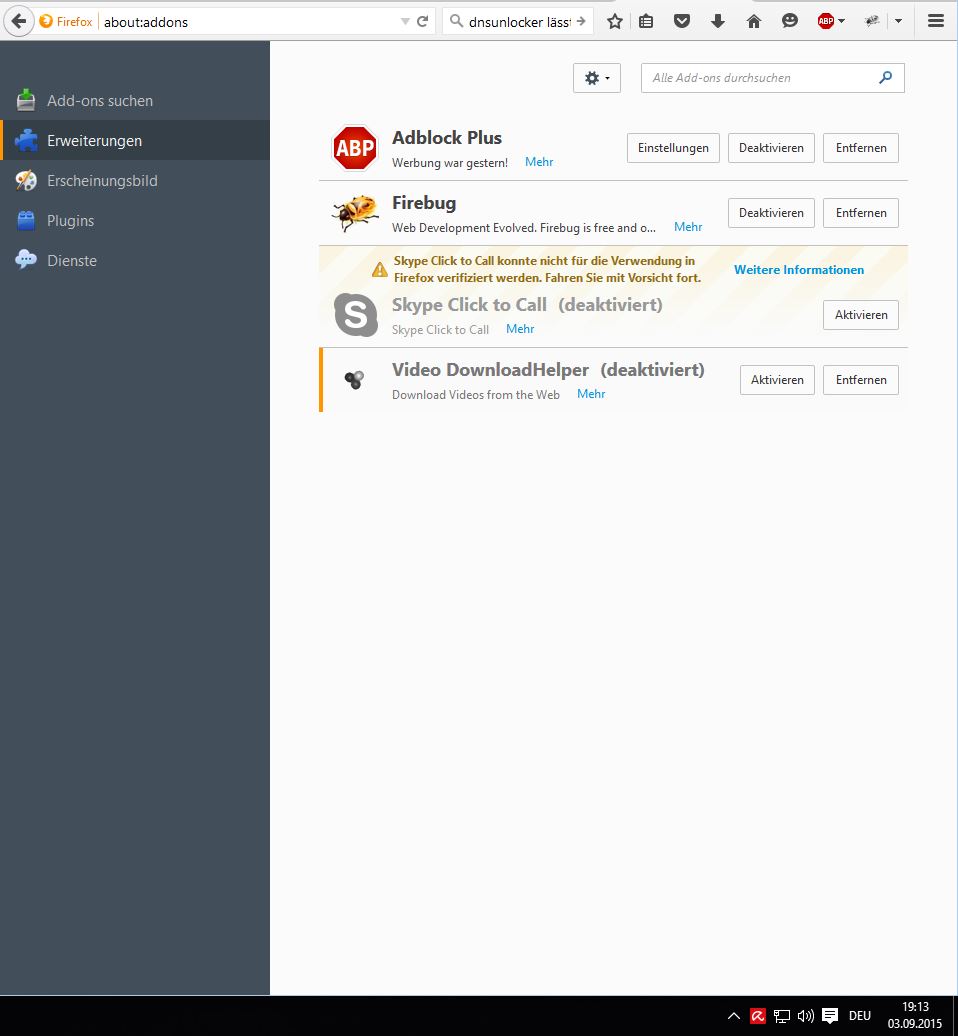The image size is (958, 1036).
Task: Open the volume speaker tray icon
Action: [805, 1016]
